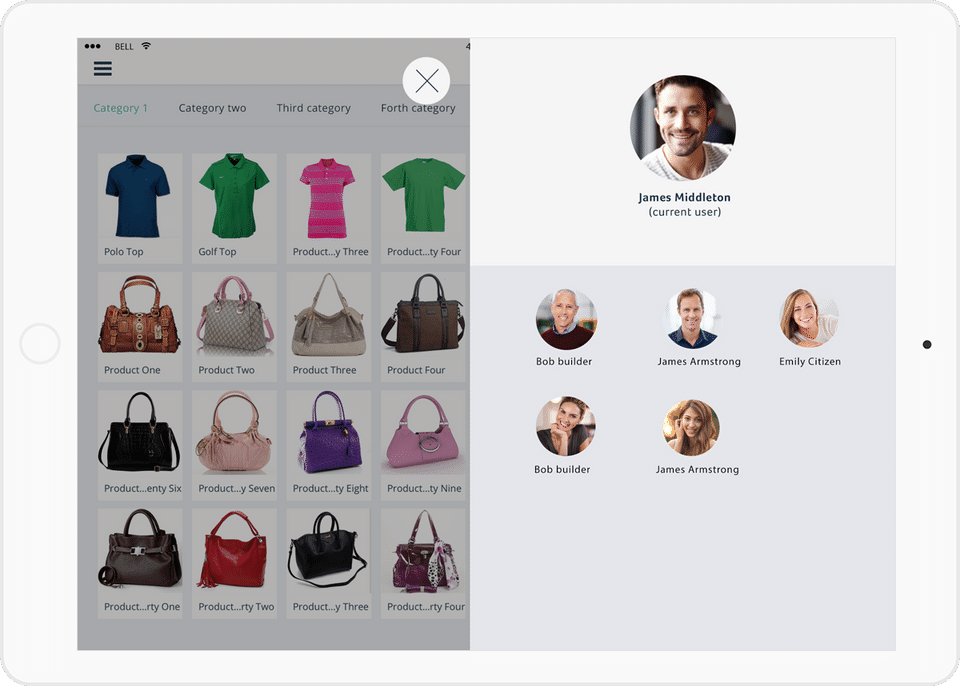Screen dimensions: 960x686
Task: Tap the iPad home button
Action: (x=40, y=344)
